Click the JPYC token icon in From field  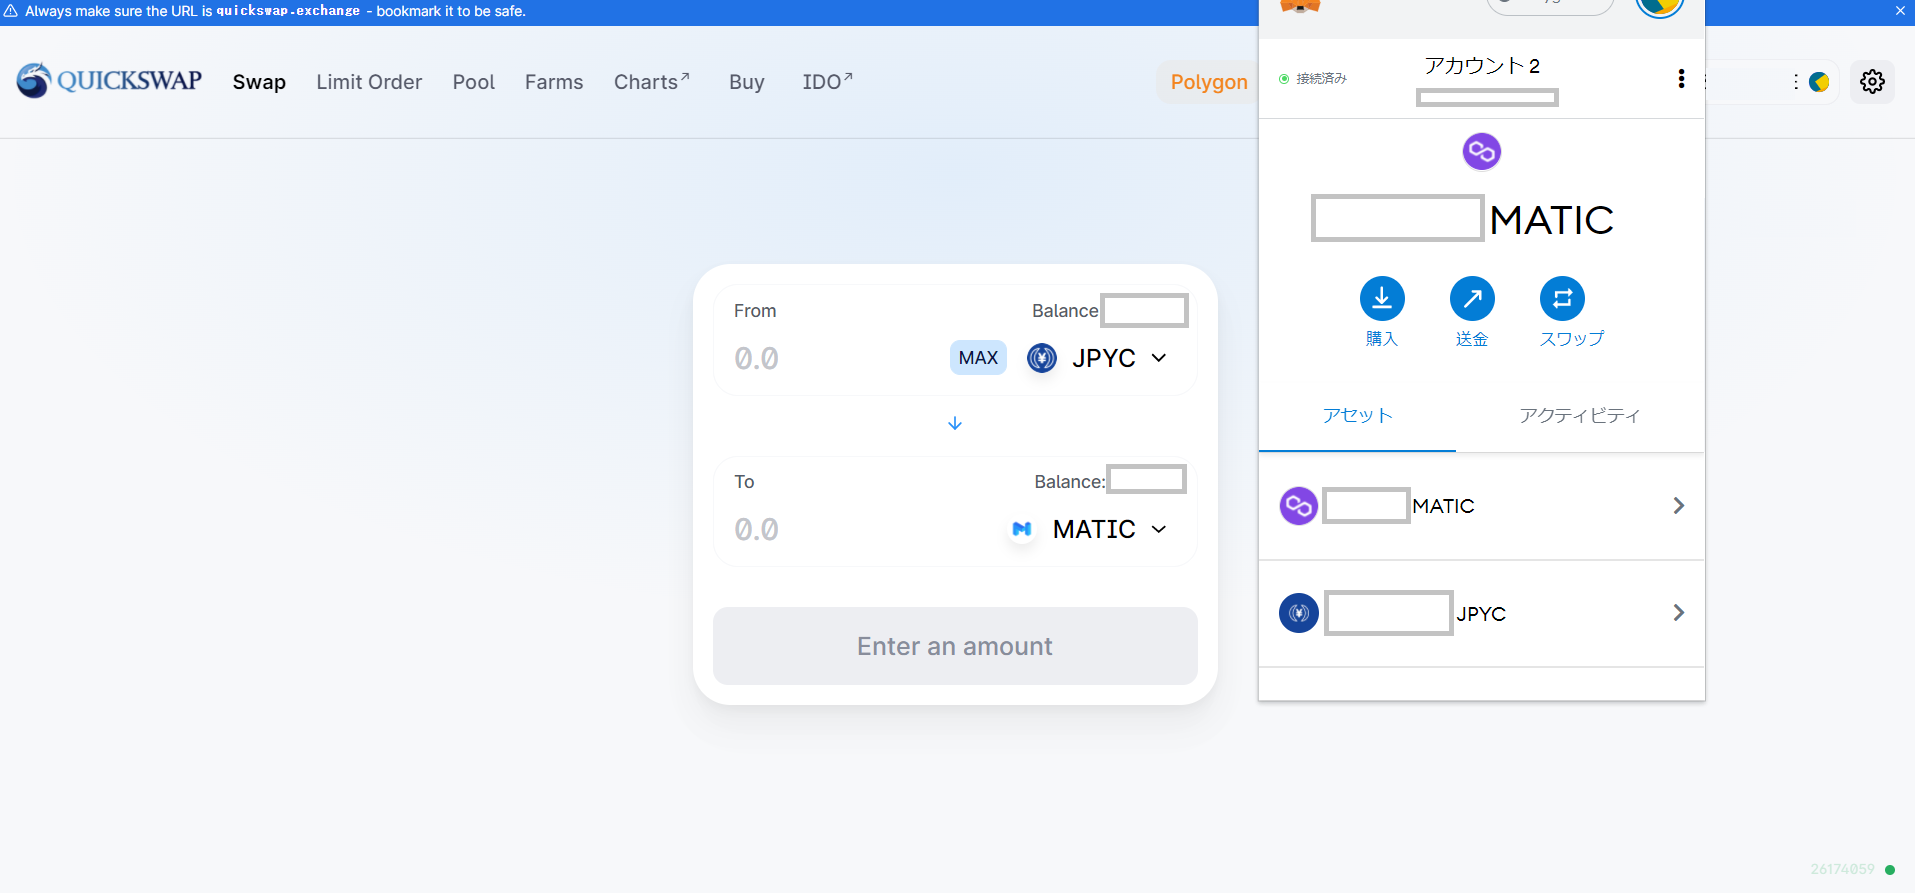(1042, 358)
